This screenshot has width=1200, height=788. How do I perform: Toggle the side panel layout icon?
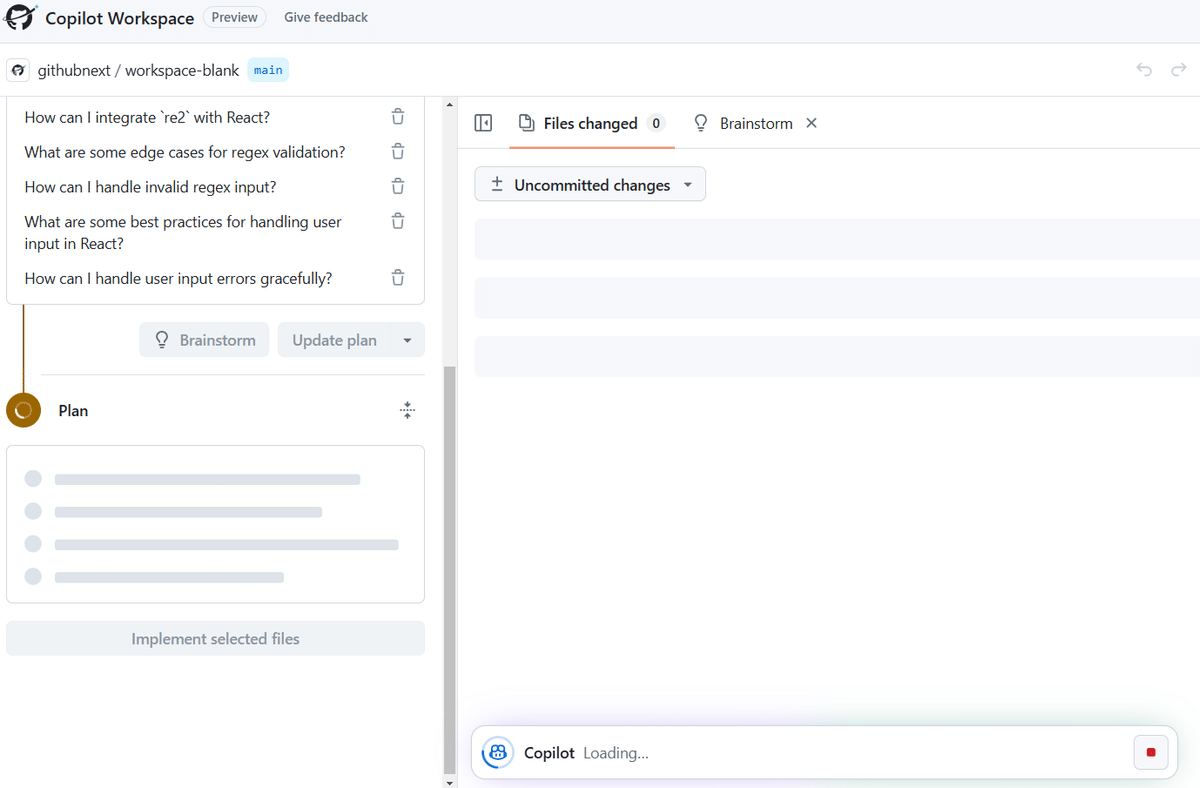pos(483,122)
